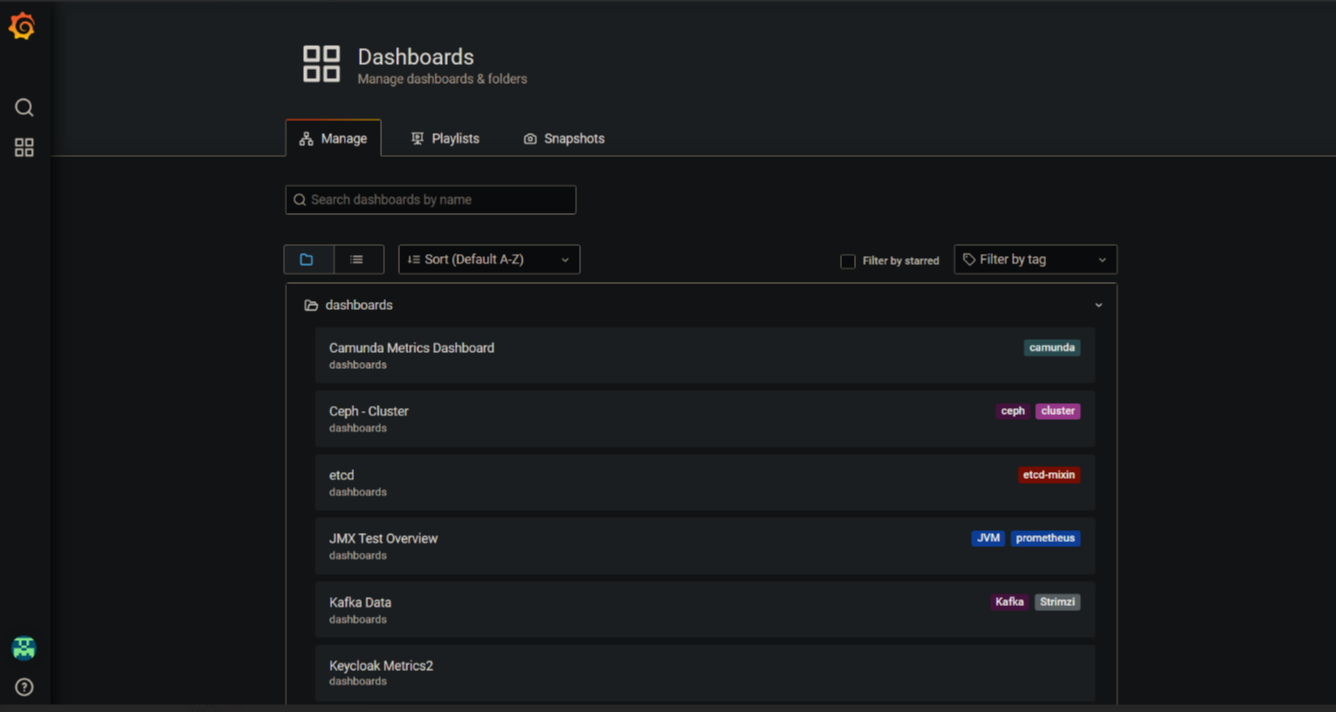
Task: Open the Camunda Metrics Dashboard
Action: (x=705, y=355)
